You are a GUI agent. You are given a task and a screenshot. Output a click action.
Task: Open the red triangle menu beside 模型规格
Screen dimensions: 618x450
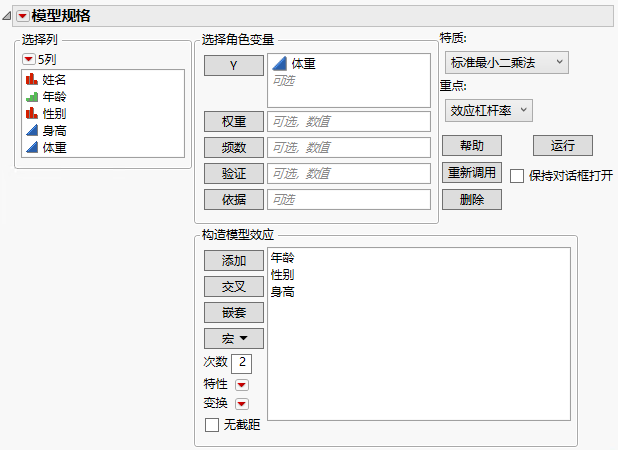pos(22,16)
